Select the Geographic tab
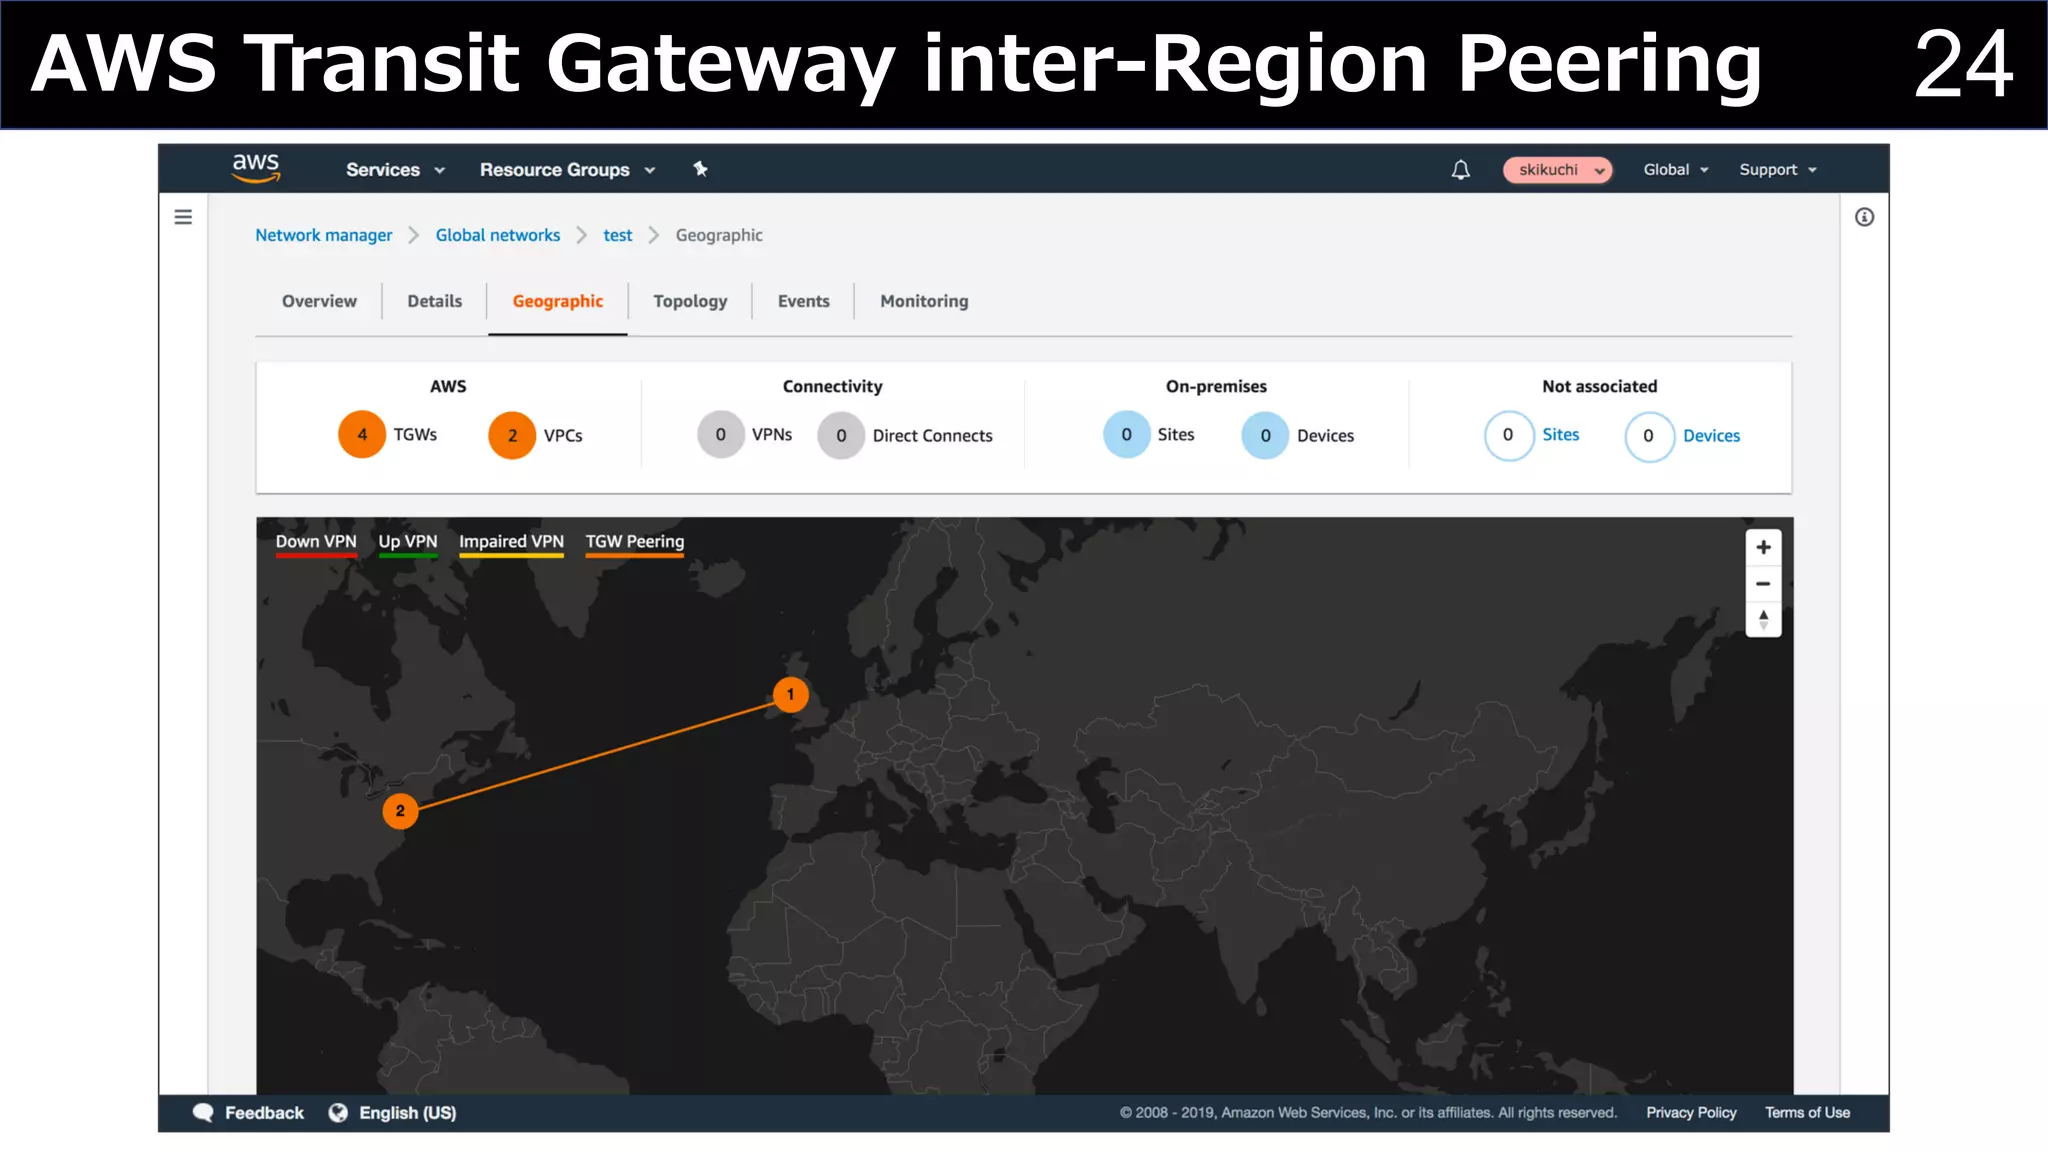 coord(557,302)
